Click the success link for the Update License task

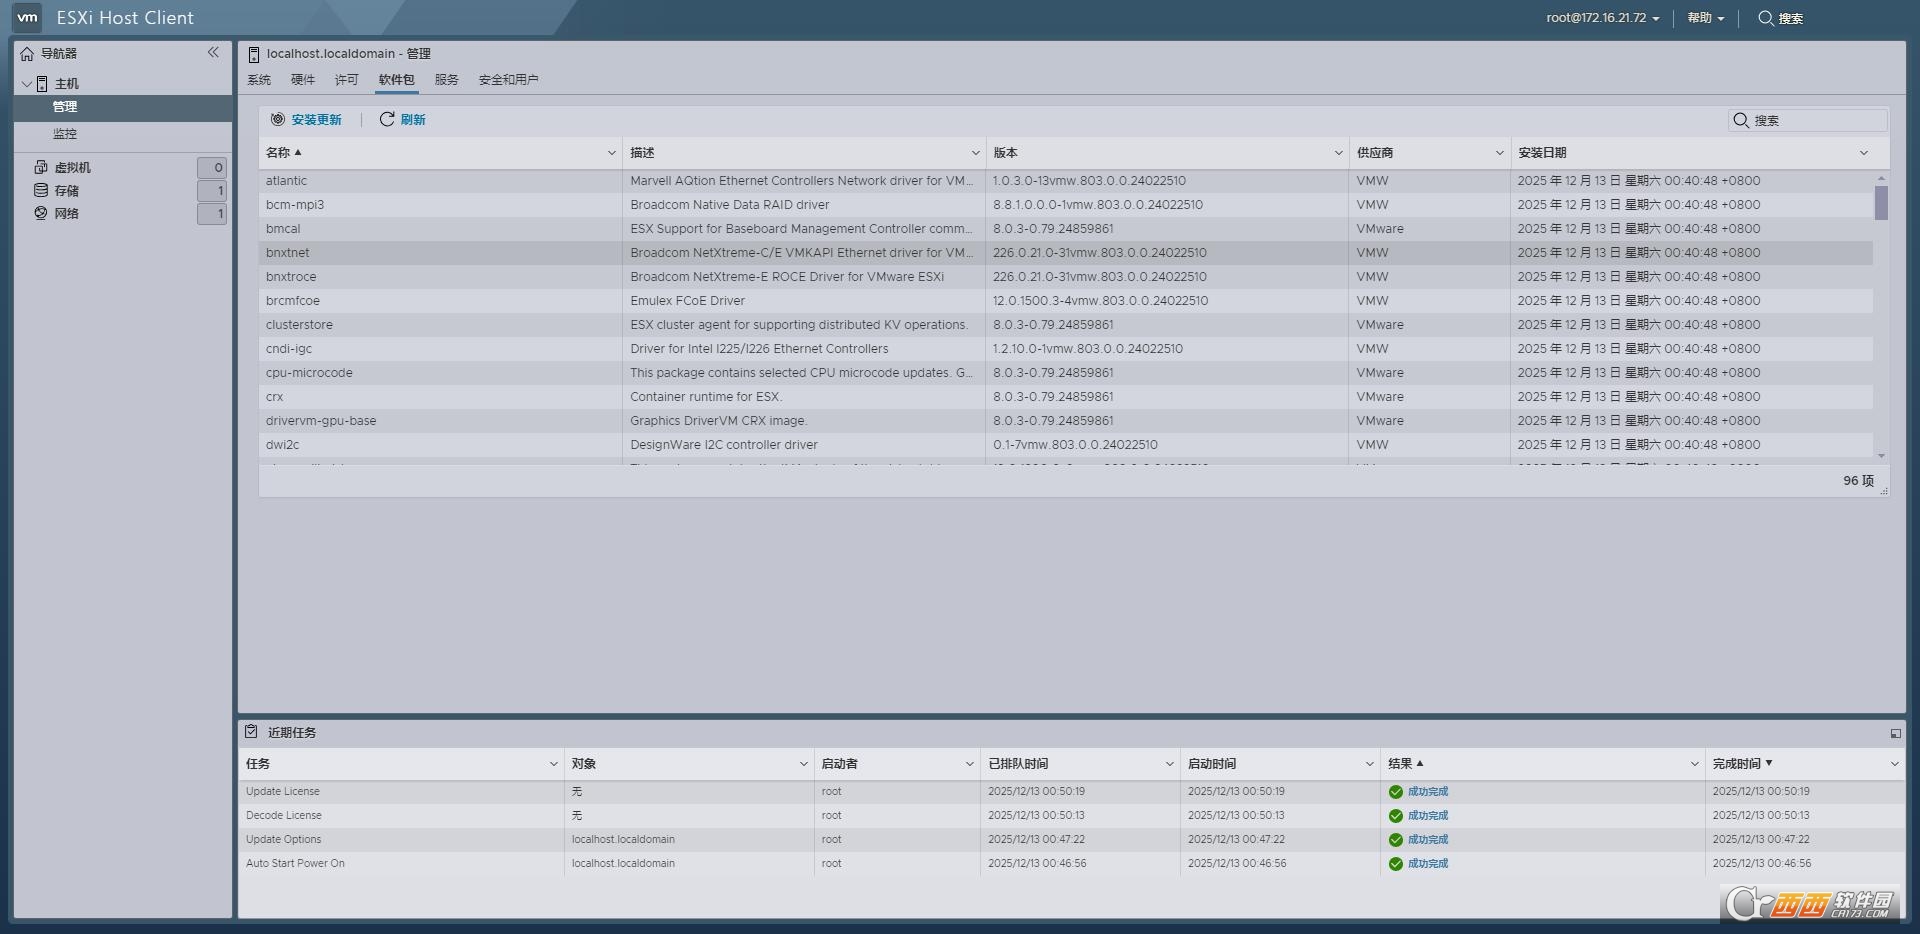[1427, 792]
